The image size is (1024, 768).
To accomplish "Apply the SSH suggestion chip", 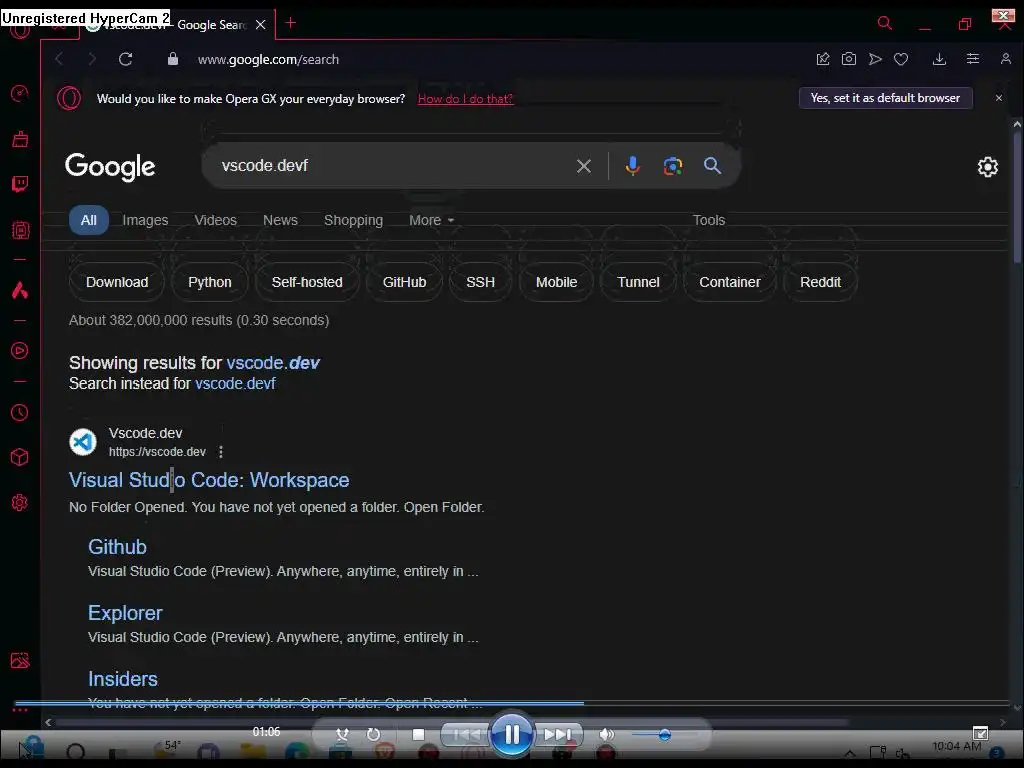I will point(481,282).
